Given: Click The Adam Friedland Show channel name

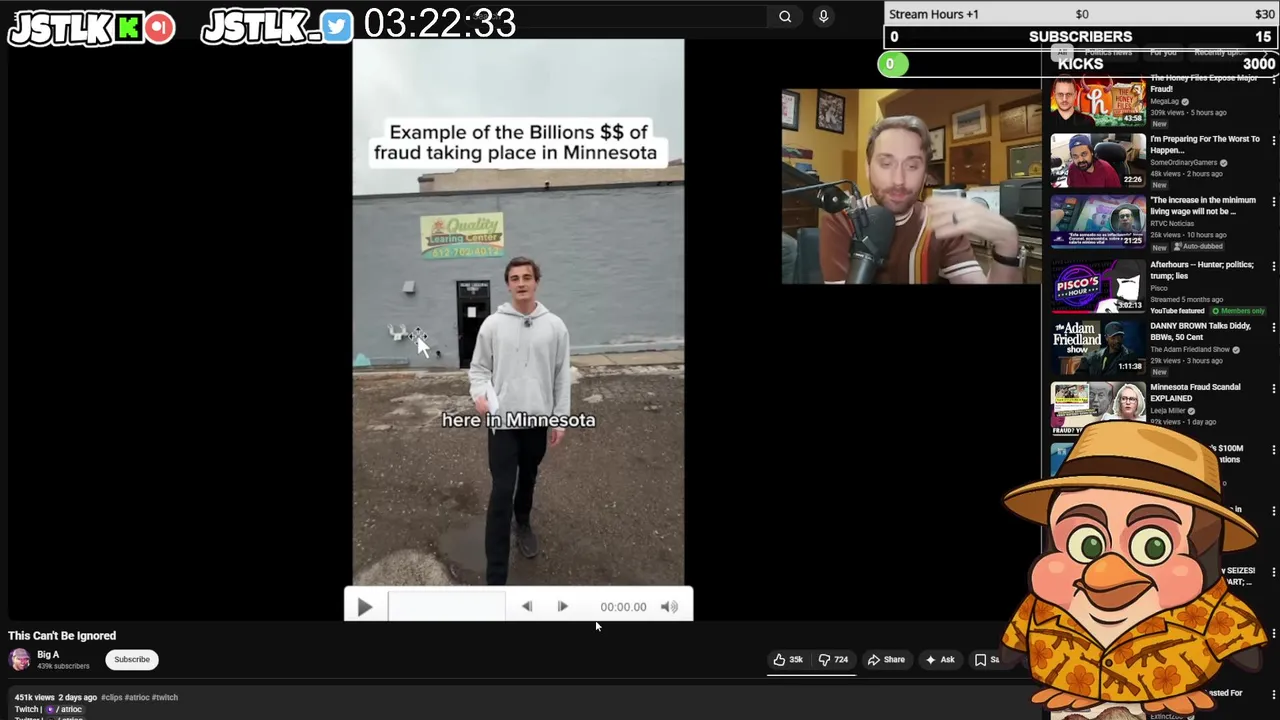Looking at the screenshot, I should [x=1190, y=349].
